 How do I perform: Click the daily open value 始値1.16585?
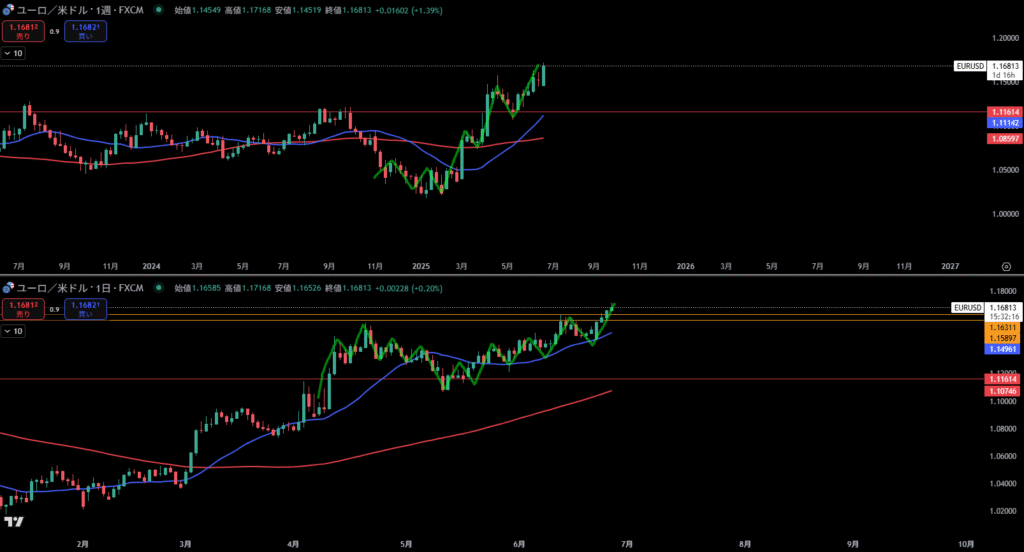point(198,288)
